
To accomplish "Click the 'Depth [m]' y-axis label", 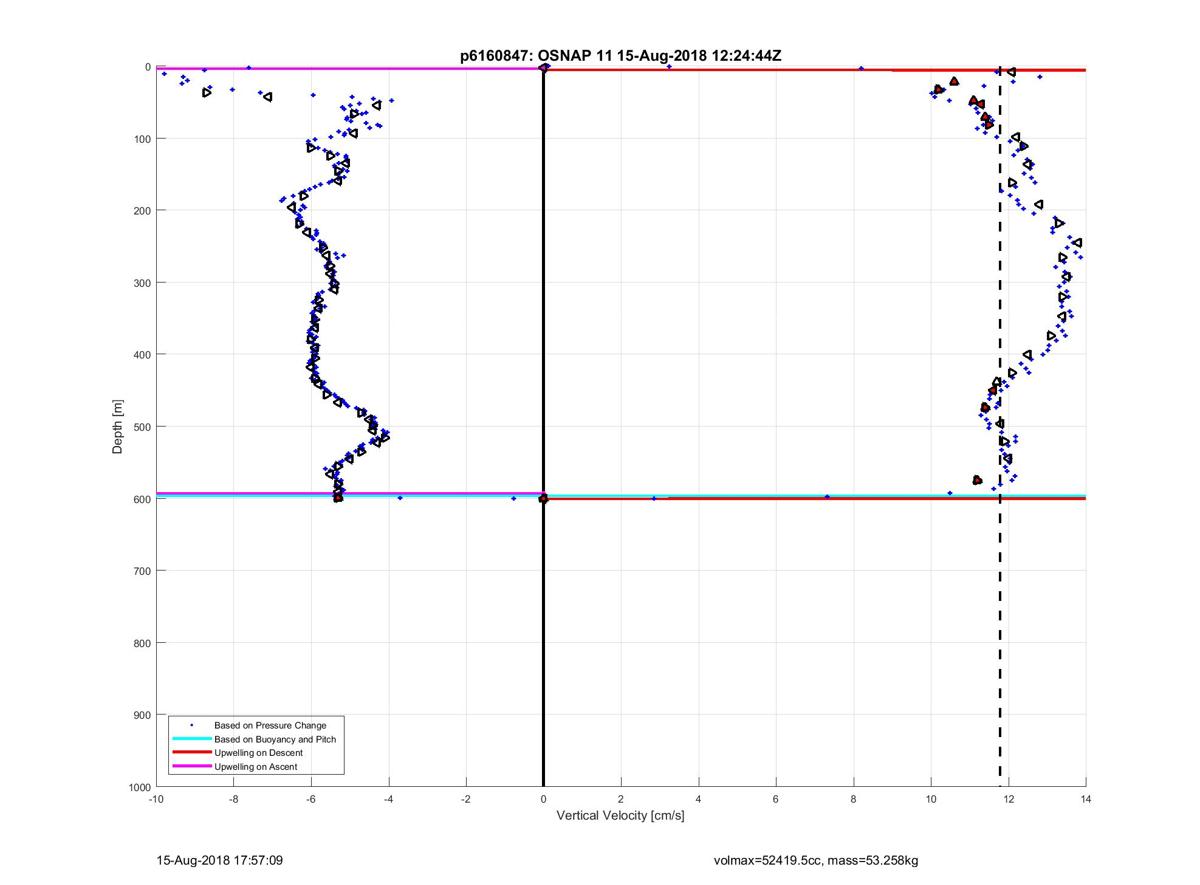I will tap(118, 427).
